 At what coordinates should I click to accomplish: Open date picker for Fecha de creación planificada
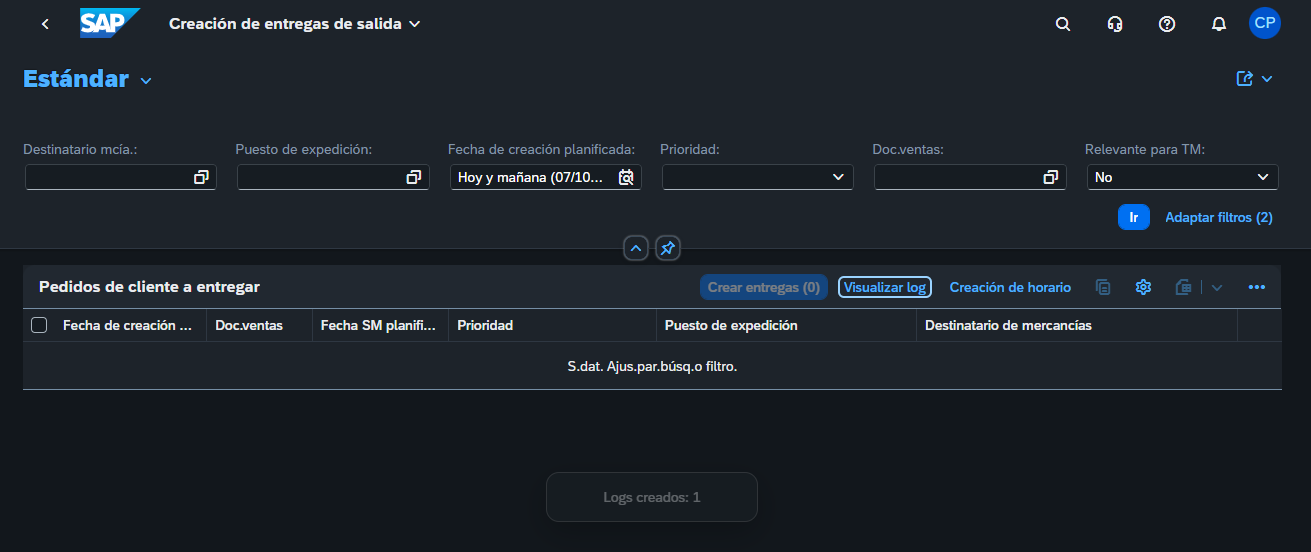click(x=626, y=177)
